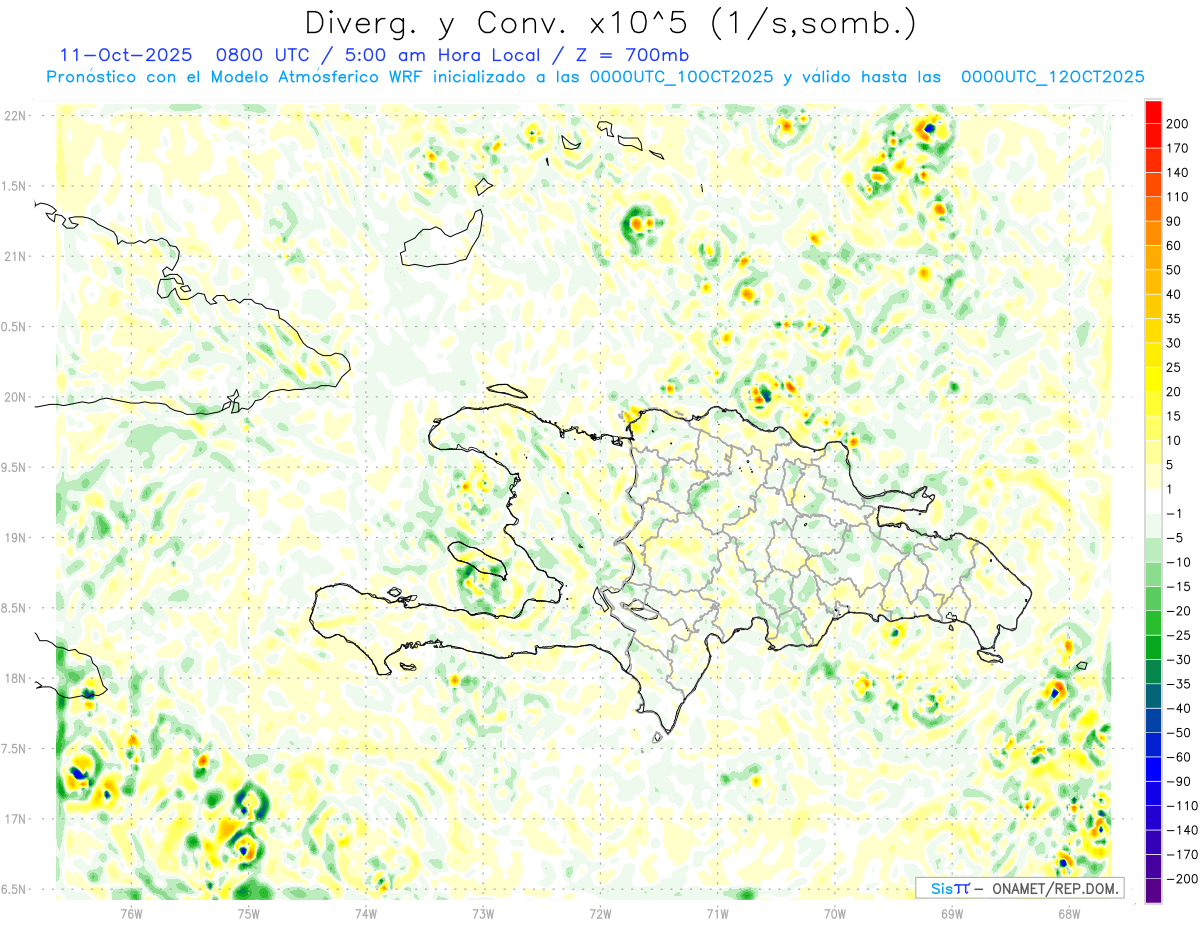This screenshot has width=1200, height=927.
Task: Click the -10 color scale value
Action: click(1180, 562)
